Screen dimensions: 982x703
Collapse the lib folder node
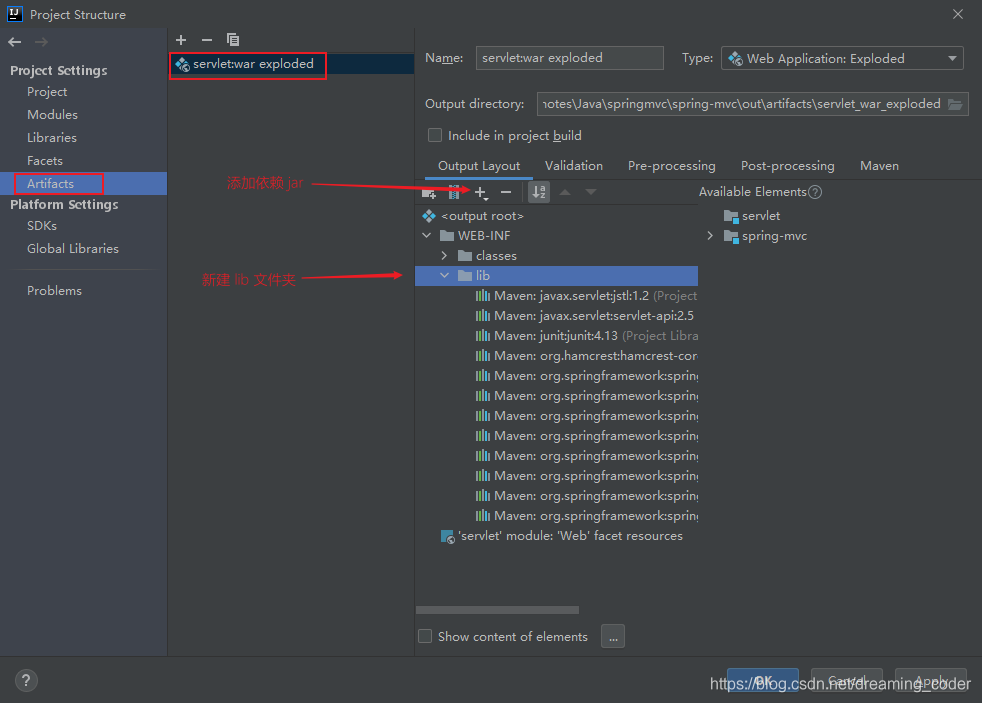tap(445, 275)
